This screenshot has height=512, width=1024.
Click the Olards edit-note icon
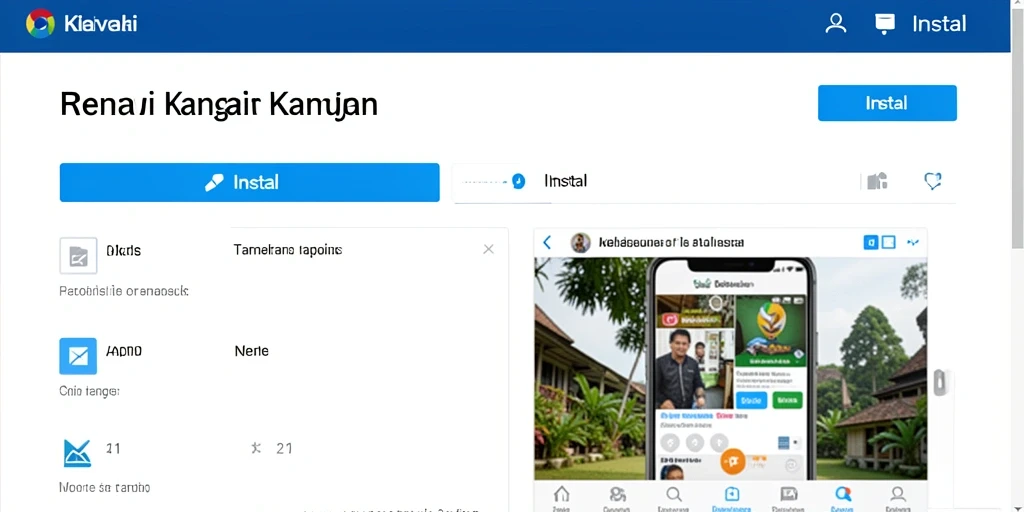pyautogui.click(x=78, y=255)
